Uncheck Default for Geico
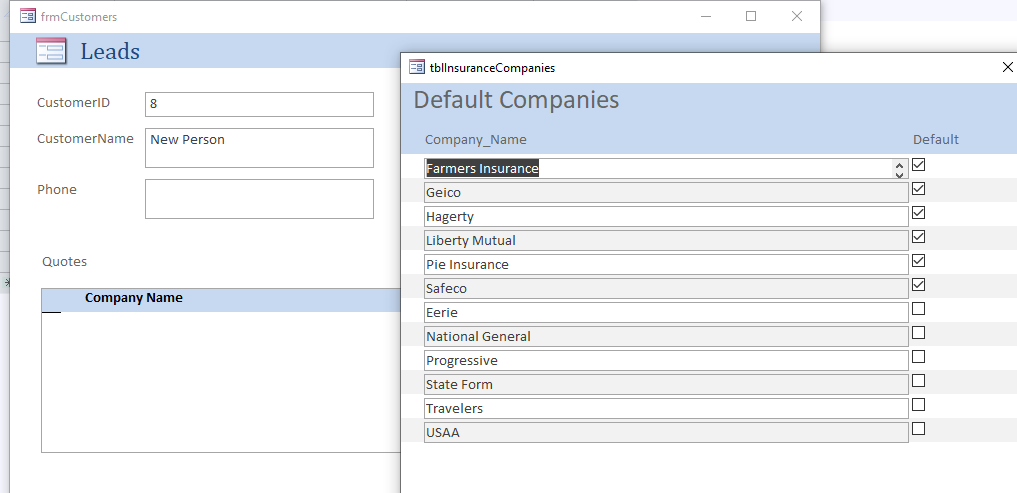 point(918,189)
